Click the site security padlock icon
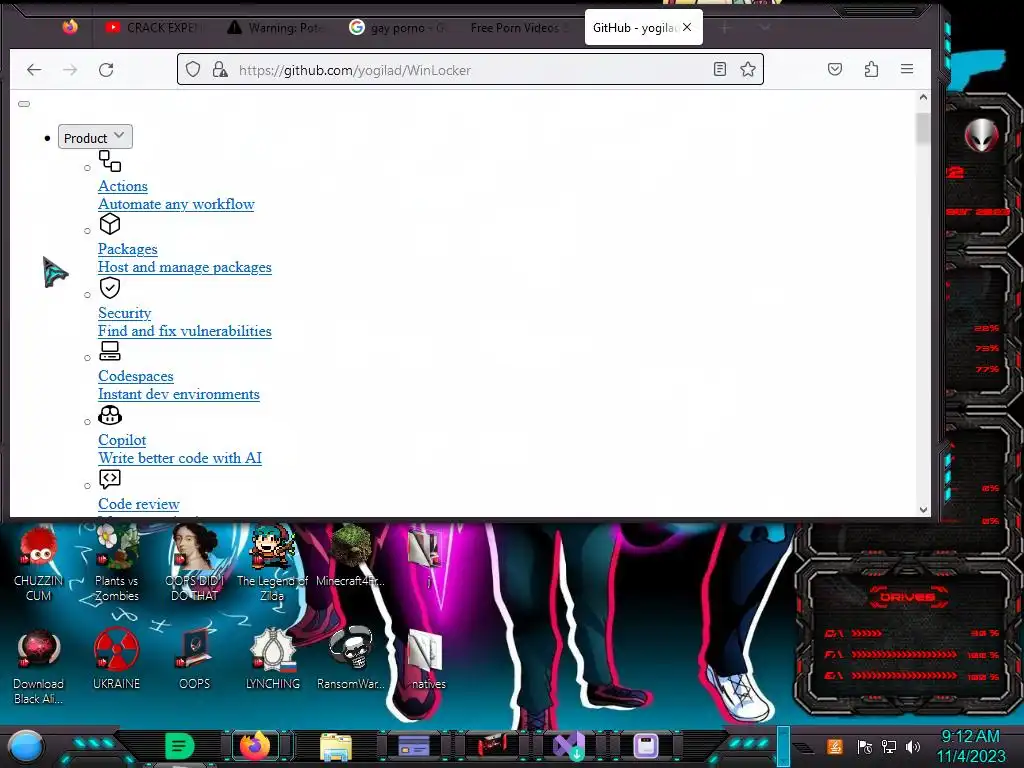Image resolution: width=1024 pixels, height=768 pixels. [220, 69]
